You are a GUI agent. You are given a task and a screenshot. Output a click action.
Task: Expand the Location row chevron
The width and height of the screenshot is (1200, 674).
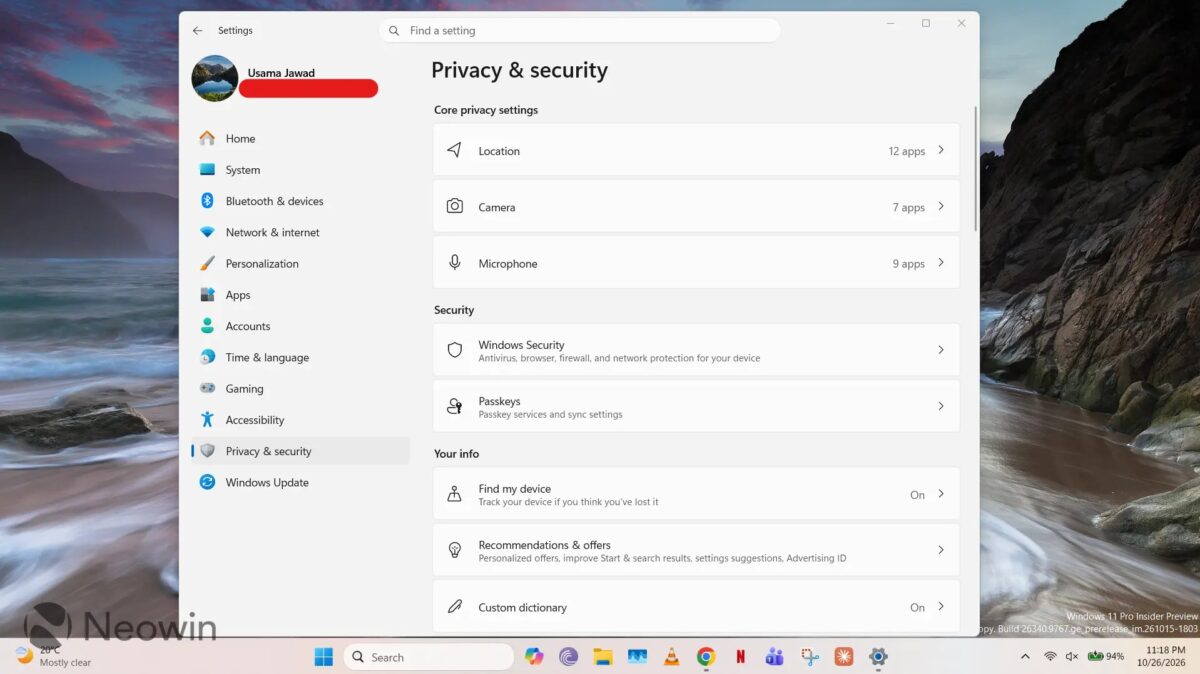(941, 150)
